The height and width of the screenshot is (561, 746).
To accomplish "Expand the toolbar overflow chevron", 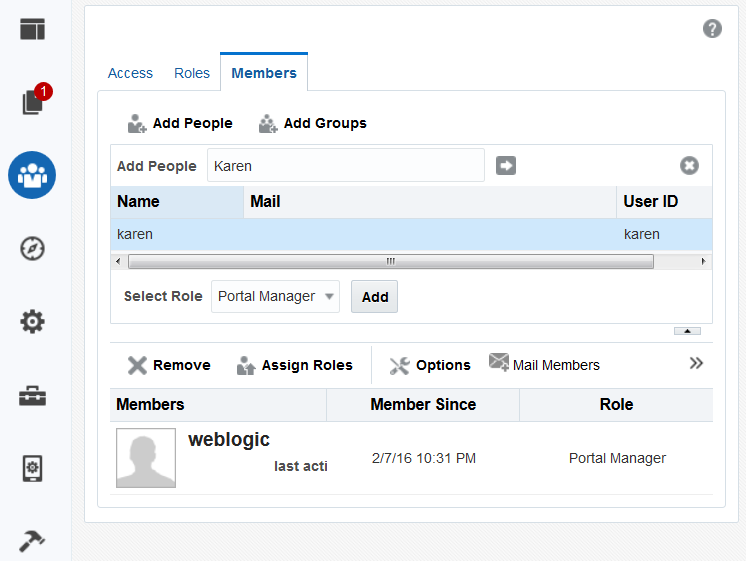I will [x=697, y=364].
